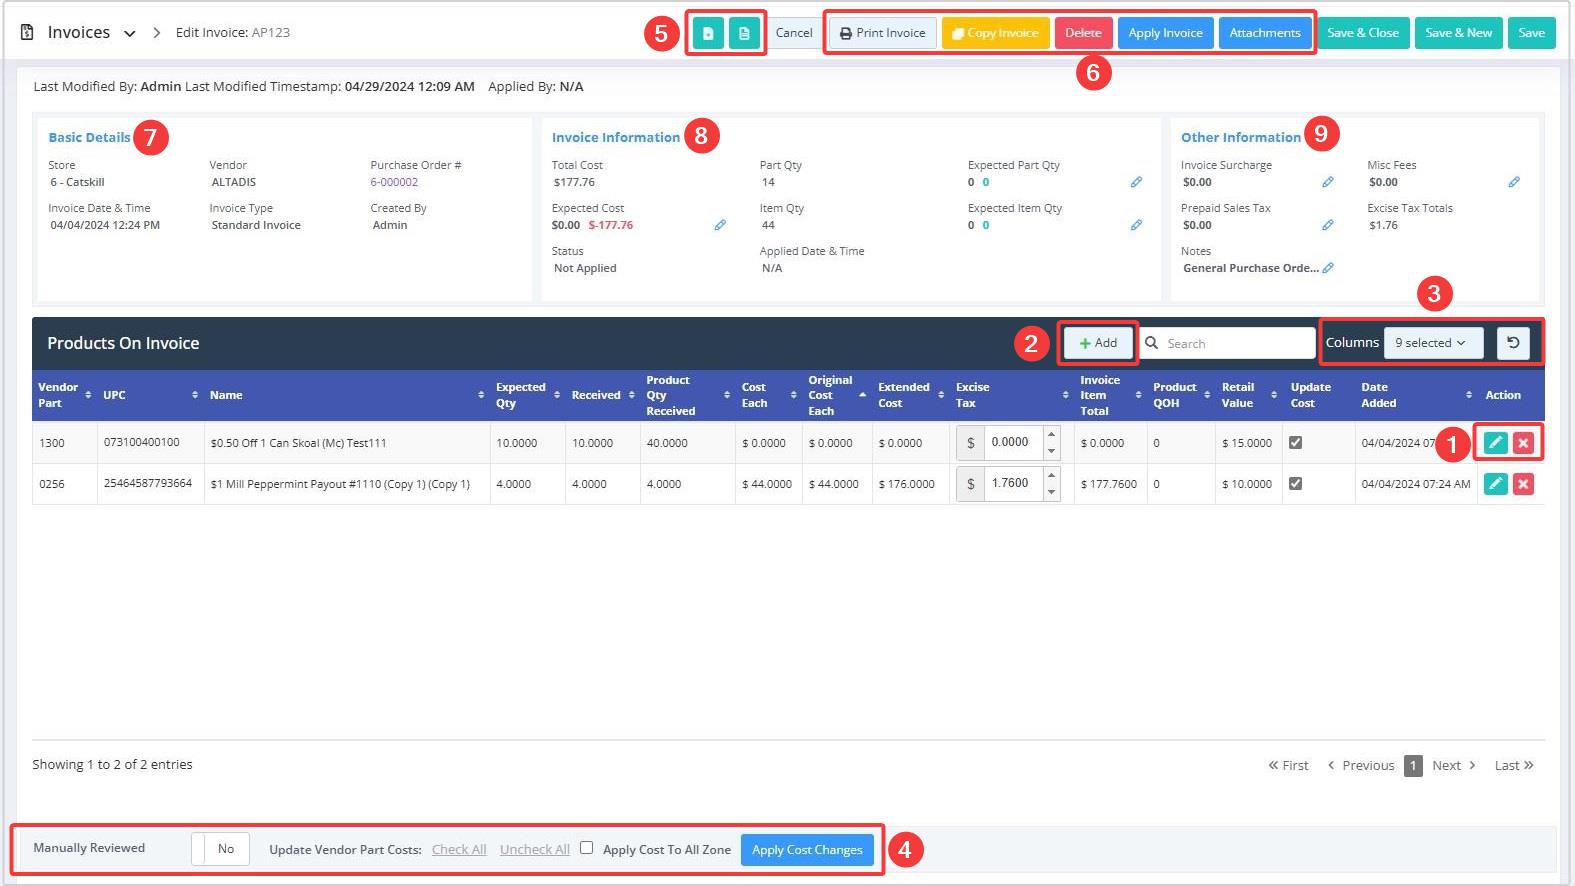Click Uncheck All link
This screenshot has height=886, width=1575.
[x=535, y=850]
